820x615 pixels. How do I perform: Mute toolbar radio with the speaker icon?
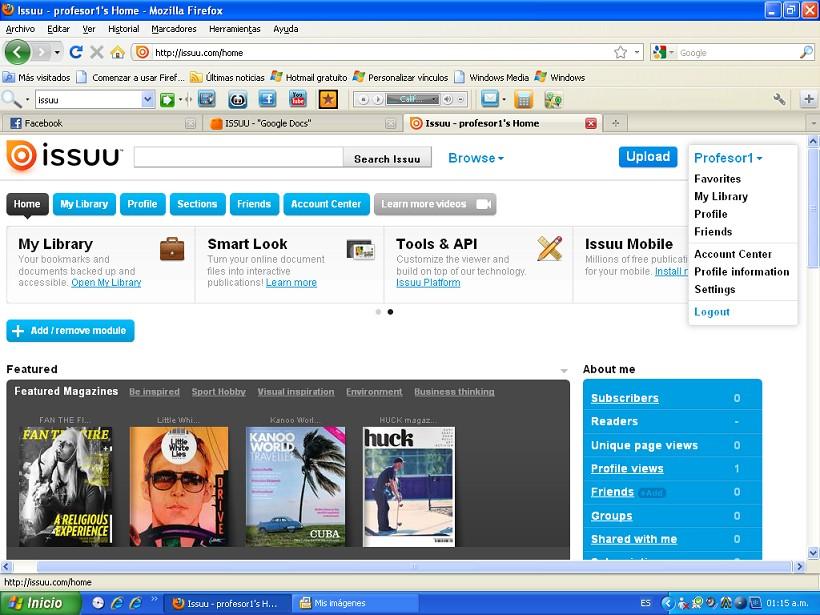[x=448, y=99]
